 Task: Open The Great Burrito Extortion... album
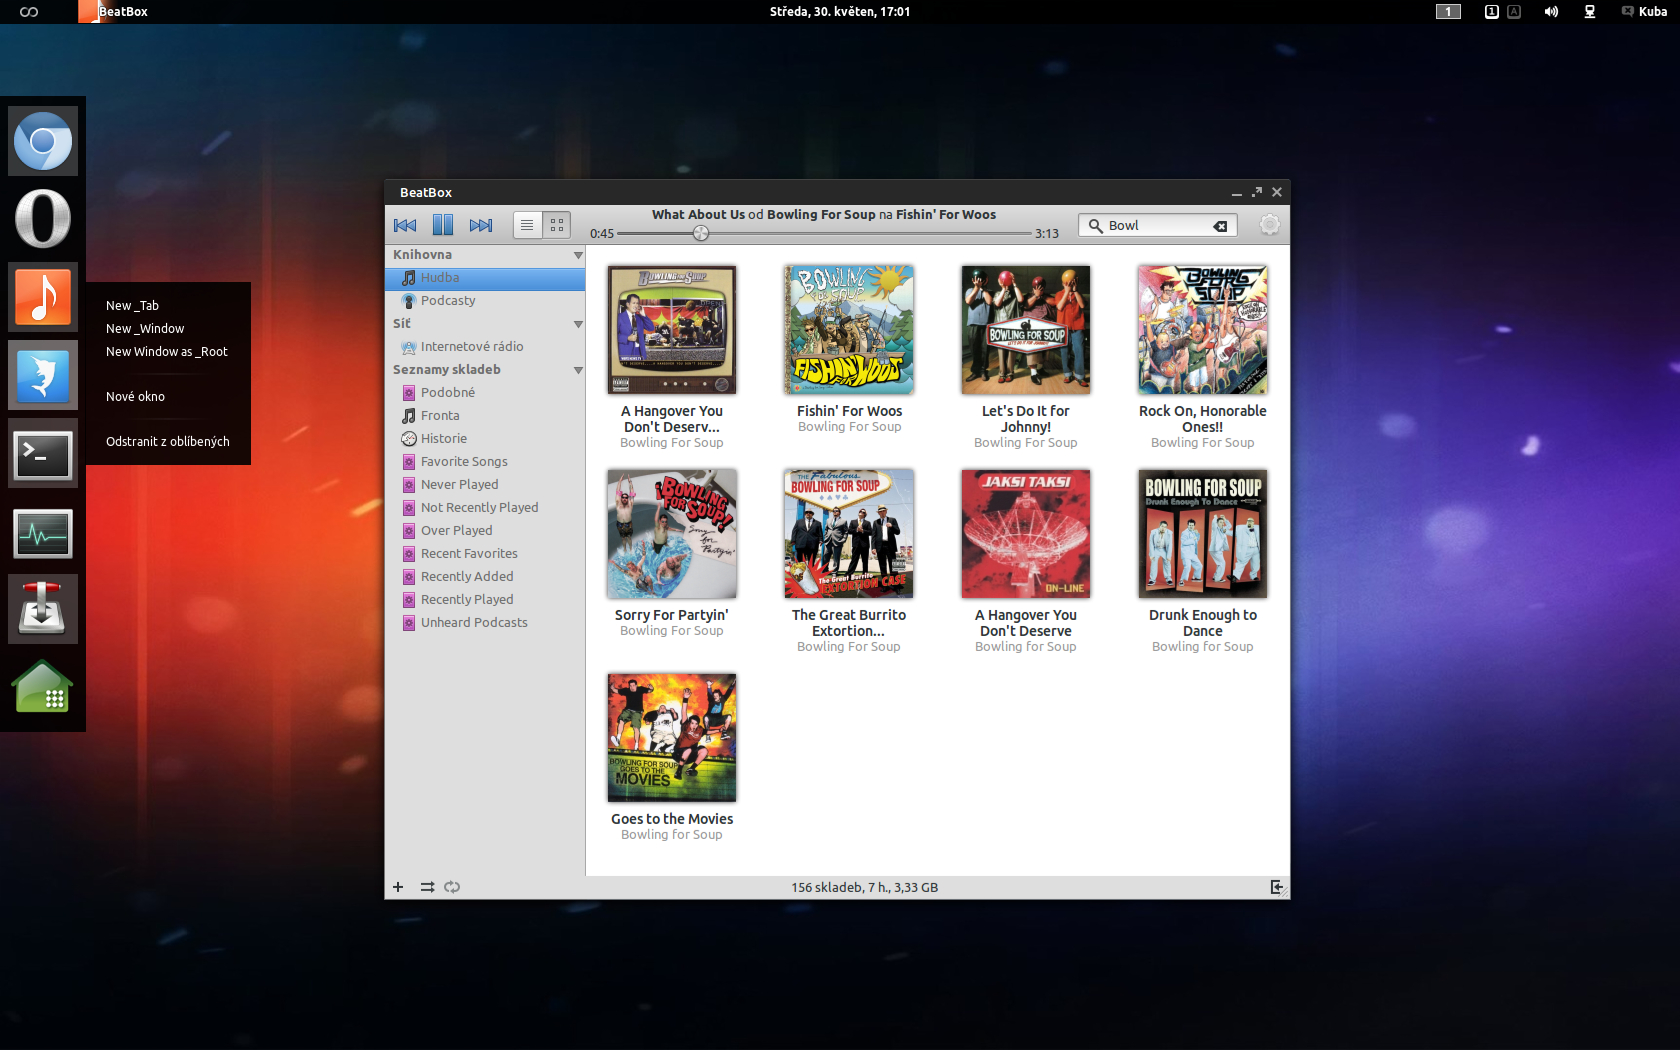(849, 534)
